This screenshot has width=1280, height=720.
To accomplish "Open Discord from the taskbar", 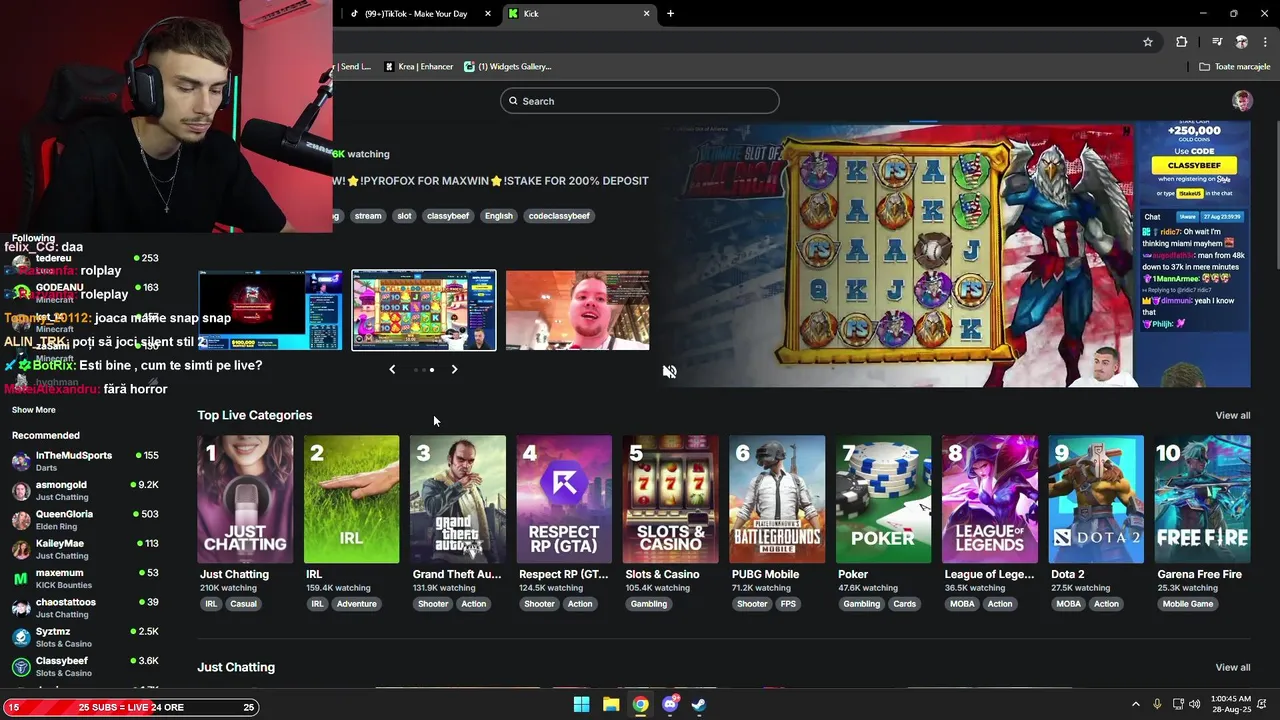I will pos(670,704).
